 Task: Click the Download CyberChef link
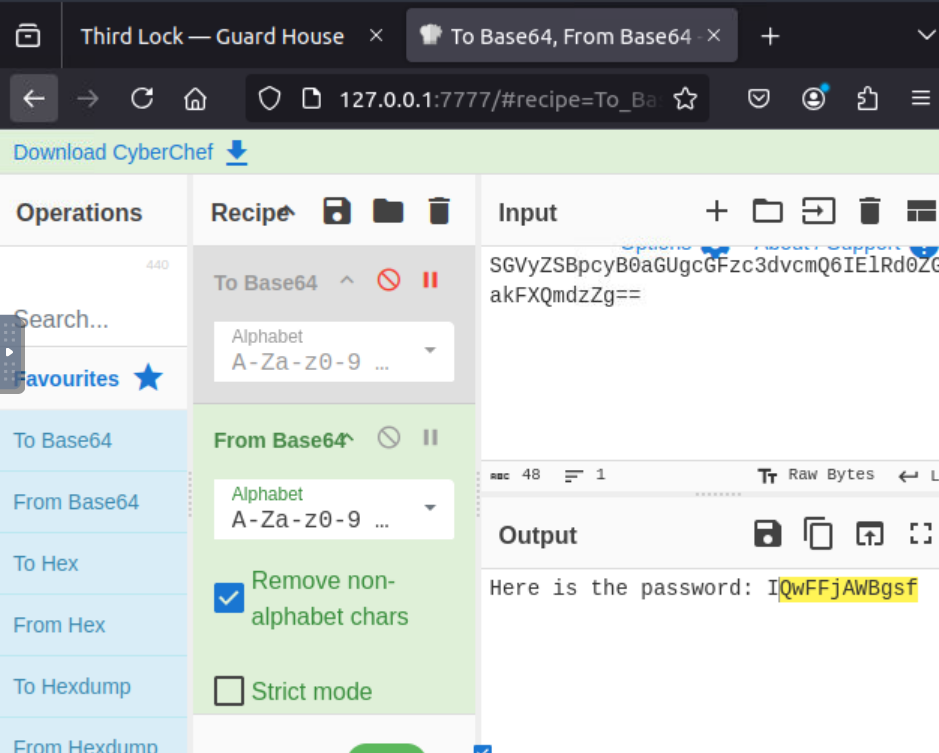(x=113, y=153)
